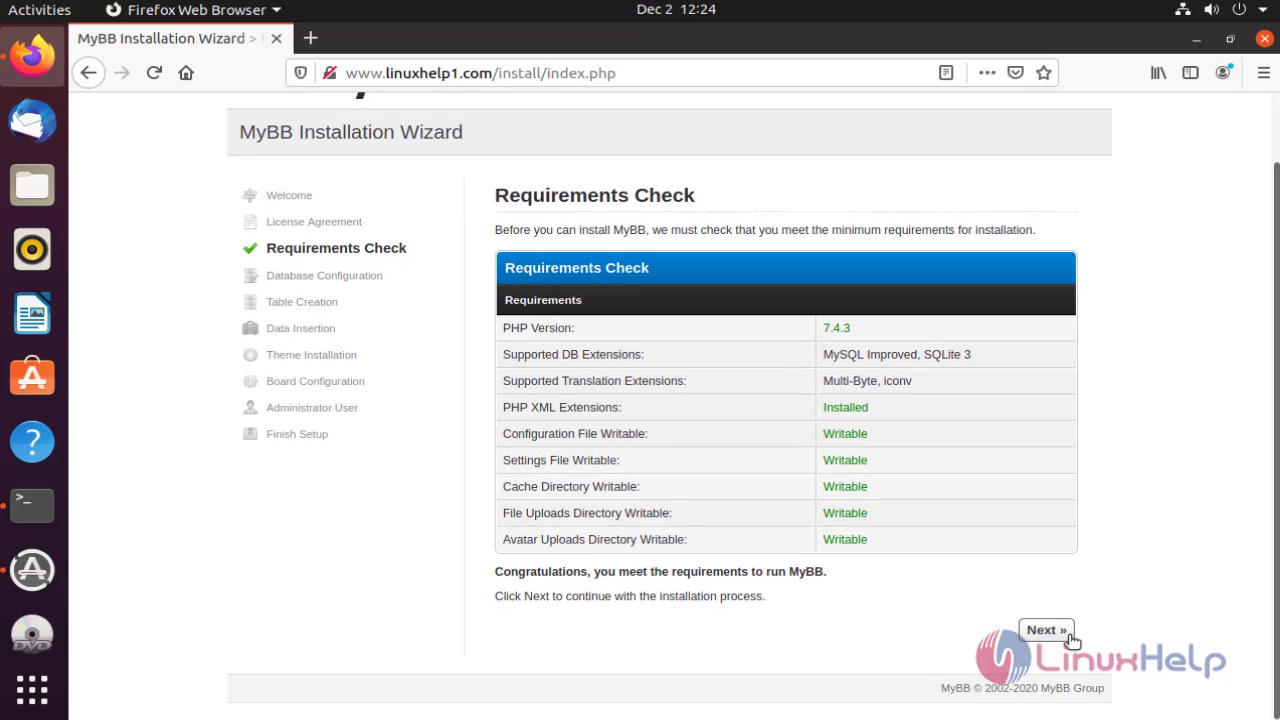Select the License Agreement step
Viewport: 1280px width, 720px height.
[314, 222]
